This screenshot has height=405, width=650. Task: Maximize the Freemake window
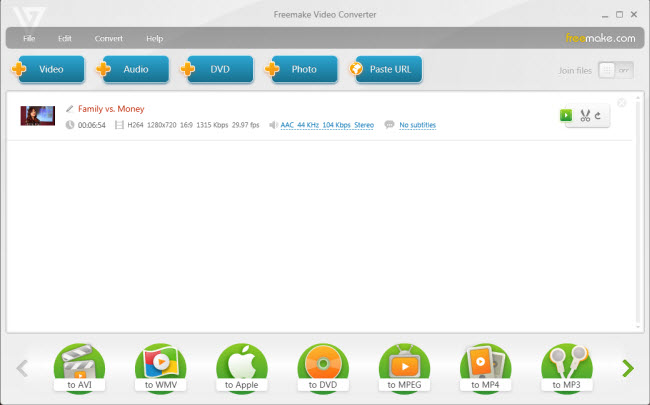[619, 15]
